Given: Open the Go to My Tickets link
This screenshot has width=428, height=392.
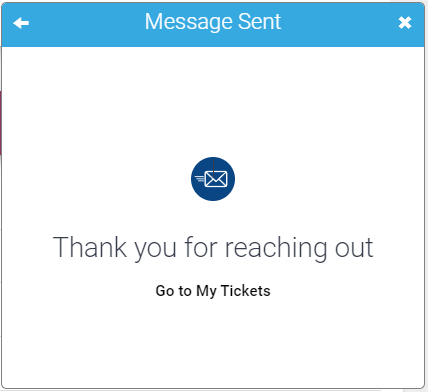Looking at the screenshot, I should coord(213,291).
